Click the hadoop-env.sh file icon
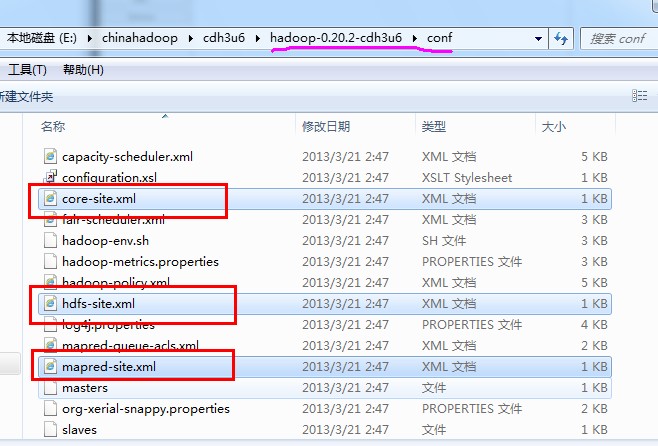This screenshot has height=446, width=658. click(x=50, y=240)
